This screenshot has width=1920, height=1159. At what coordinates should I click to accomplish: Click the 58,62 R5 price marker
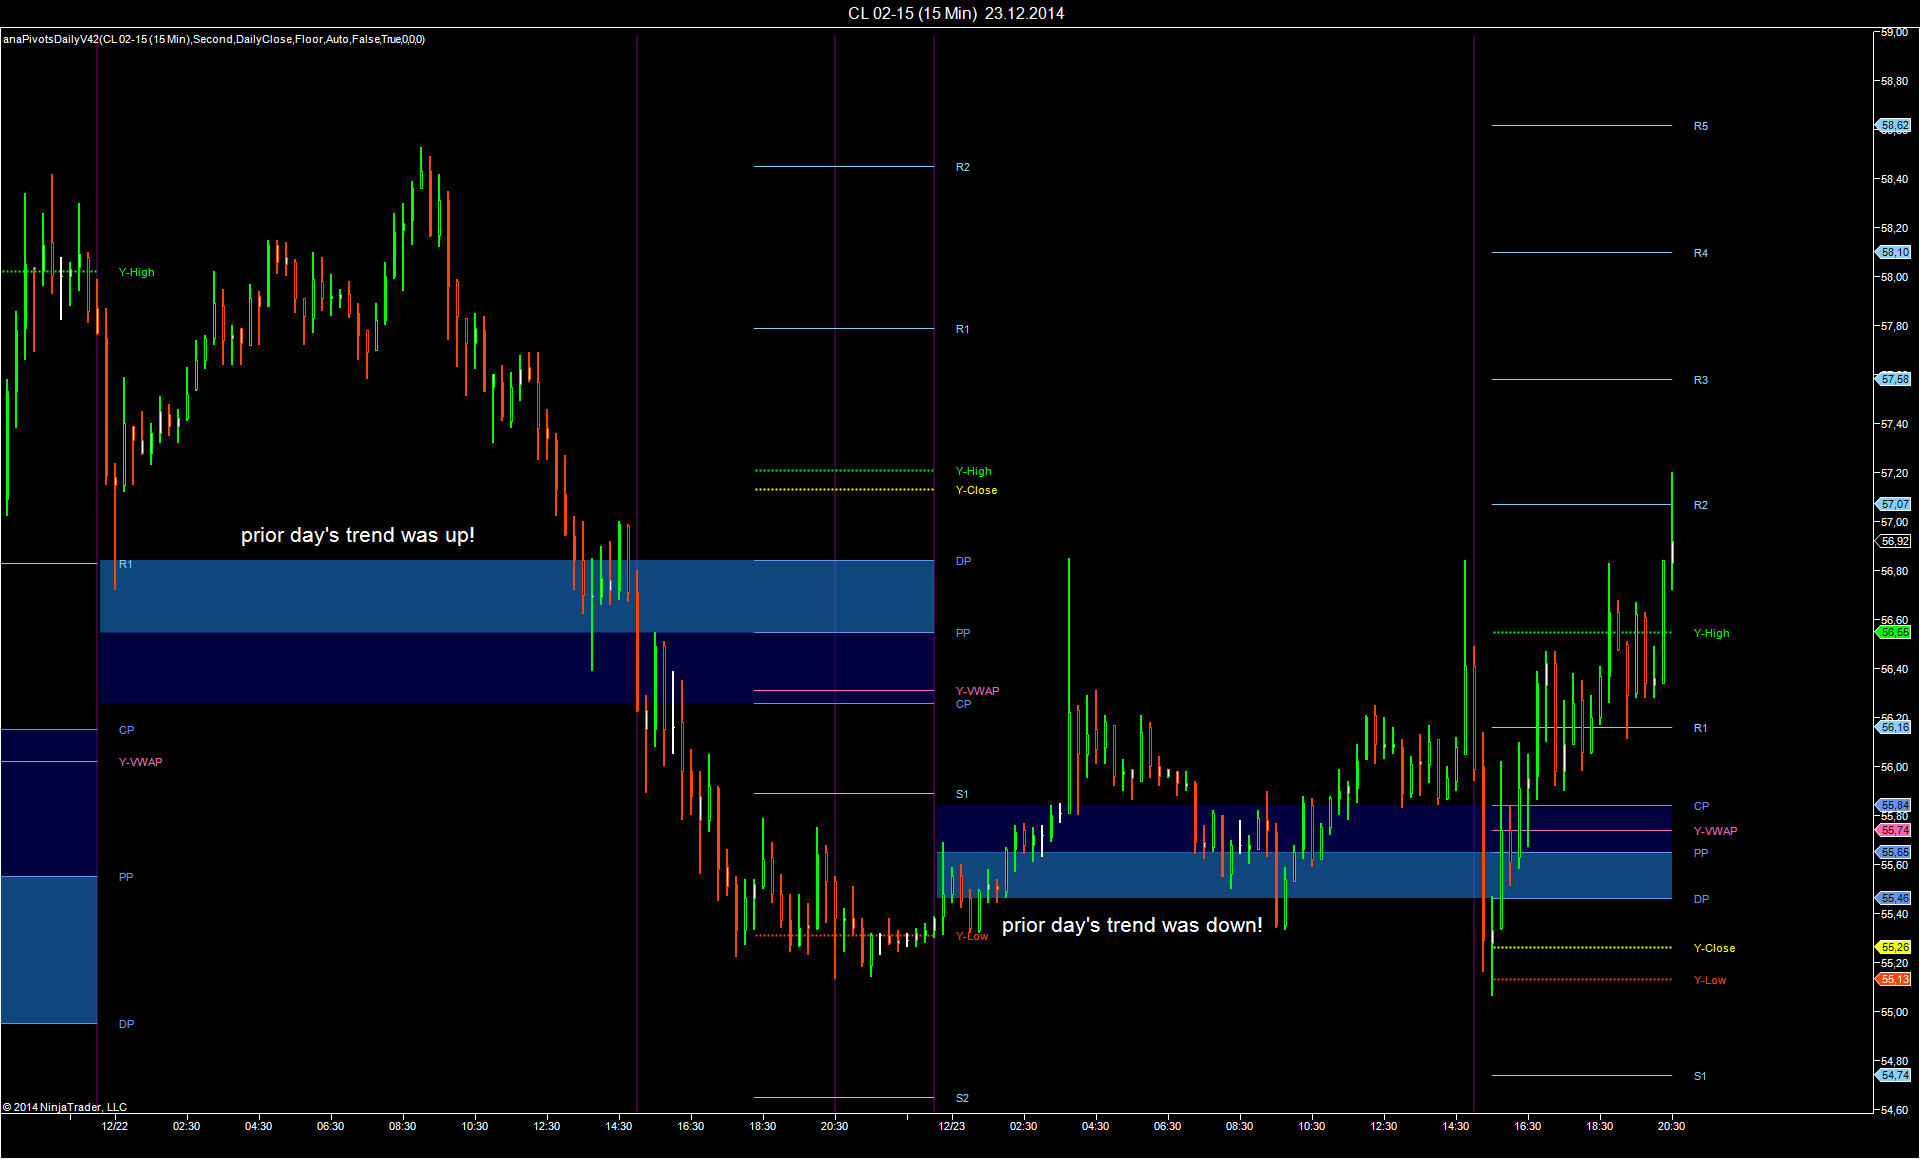1894,126
